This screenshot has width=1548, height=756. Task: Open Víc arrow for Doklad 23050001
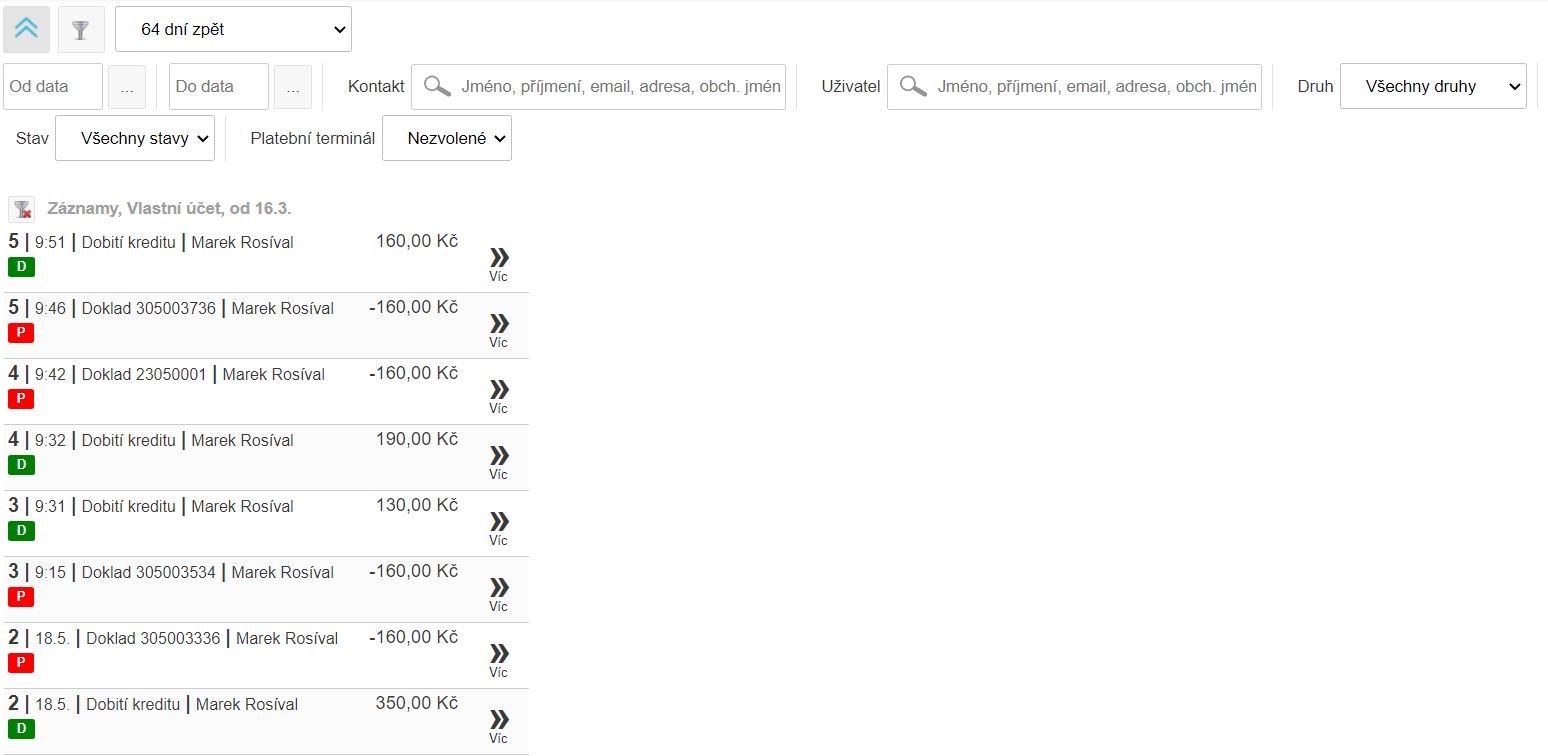tap(498, 396)
